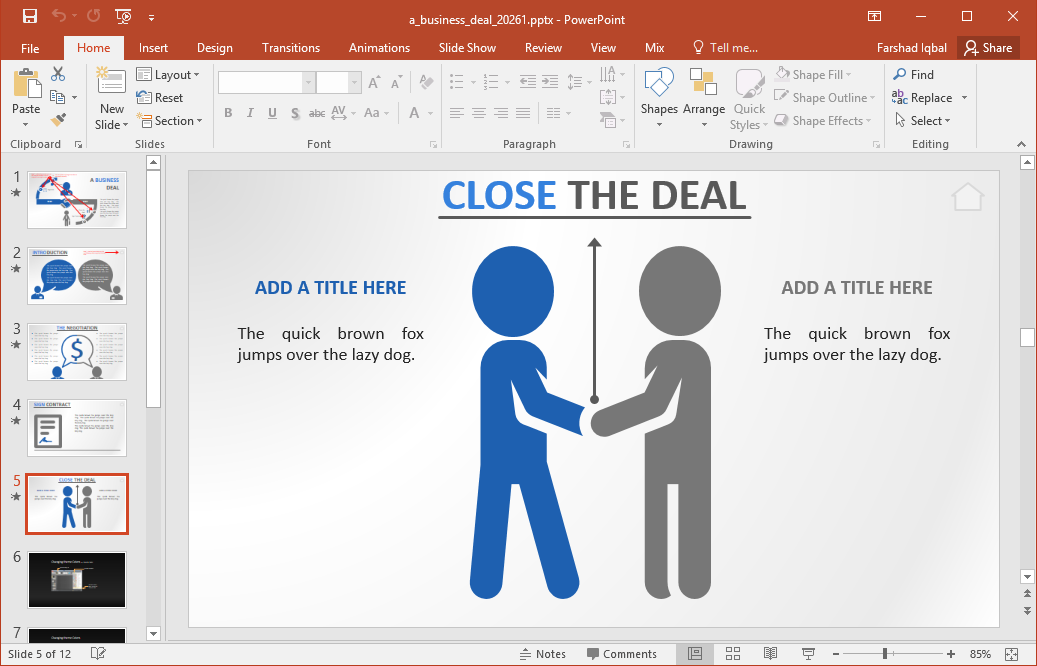The height and width of the screenshot is (666, 1037).
Task: Open the Slide Show tab
Action: [x=467, y=47]
